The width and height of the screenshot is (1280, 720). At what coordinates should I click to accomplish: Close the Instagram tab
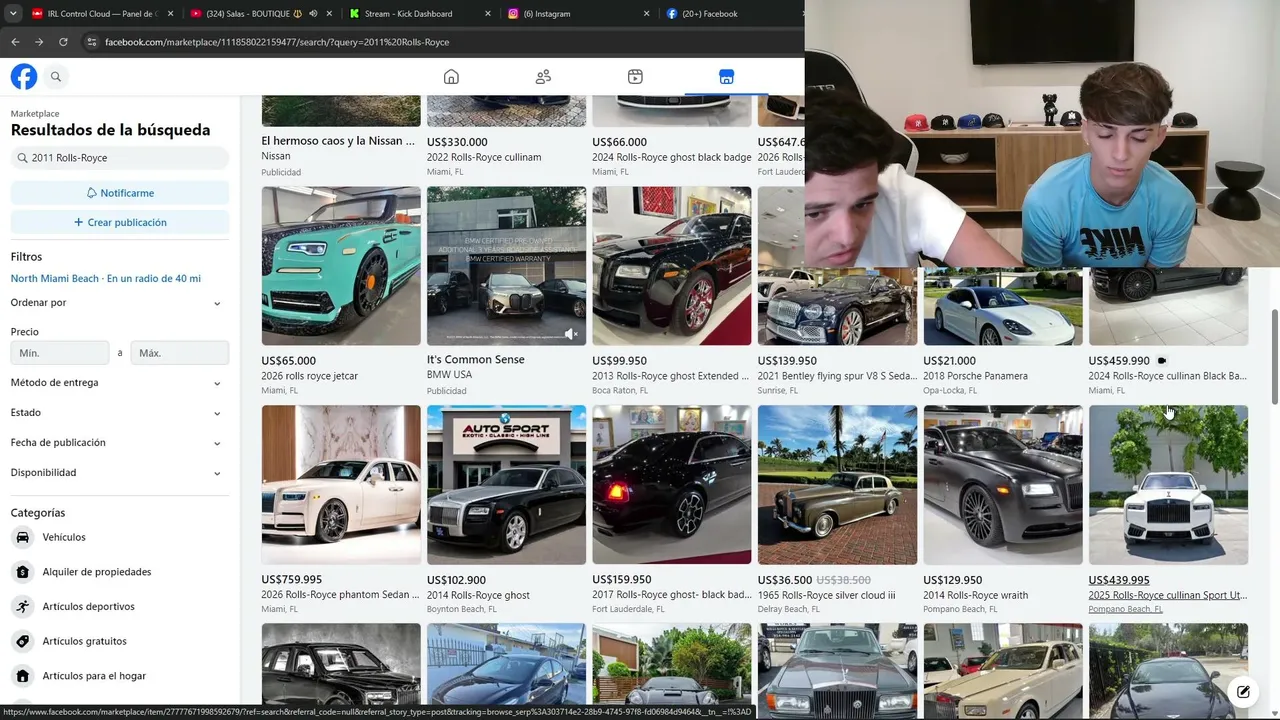coord(646,14)
